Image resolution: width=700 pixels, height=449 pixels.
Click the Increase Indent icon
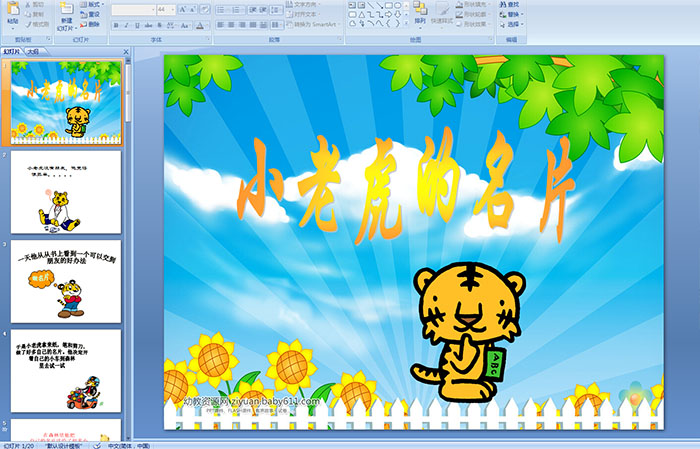[263, 10]
